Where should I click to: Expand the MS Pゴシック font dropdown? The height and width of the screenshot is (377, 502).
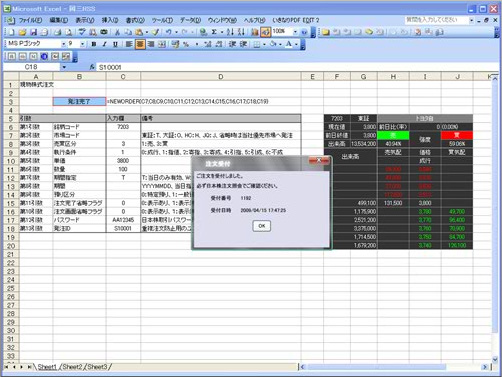tap(63, 44)
